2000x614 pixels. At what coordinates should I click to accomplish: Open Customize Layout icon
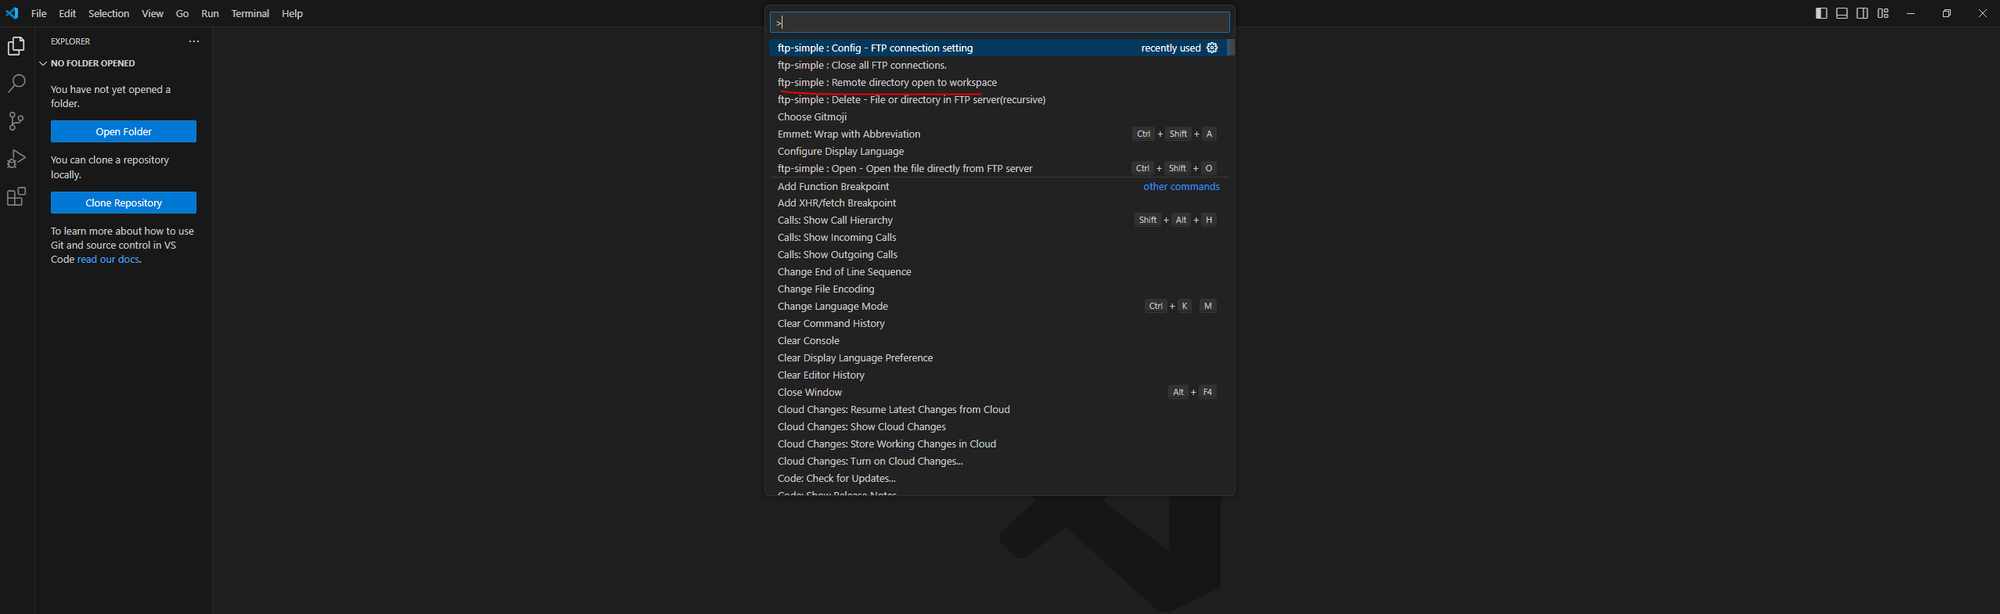[x=1883, y=13]
